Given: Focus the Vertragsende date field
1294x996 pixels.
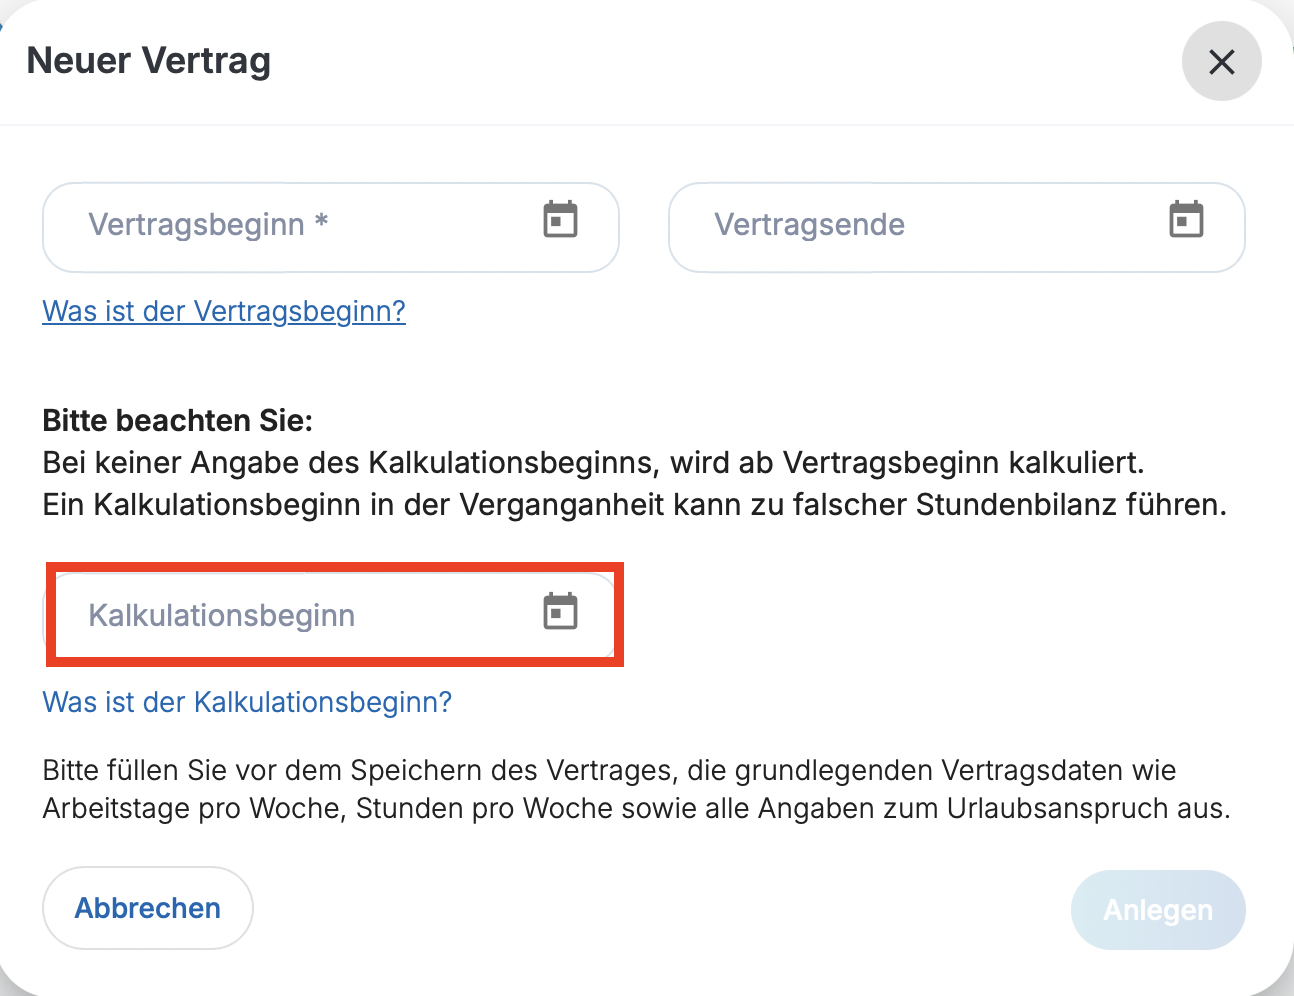Looking at the screenshot, I should [x=920, y=226].
